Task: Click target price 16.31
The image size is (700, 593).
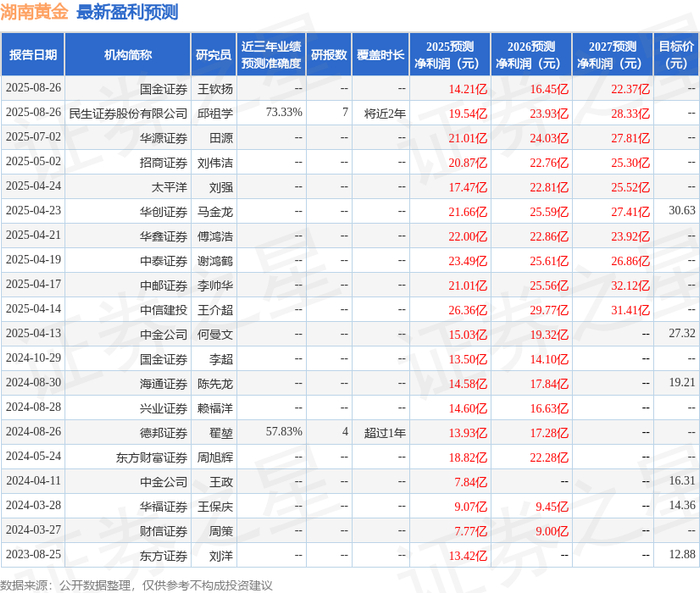Action: 682,480
